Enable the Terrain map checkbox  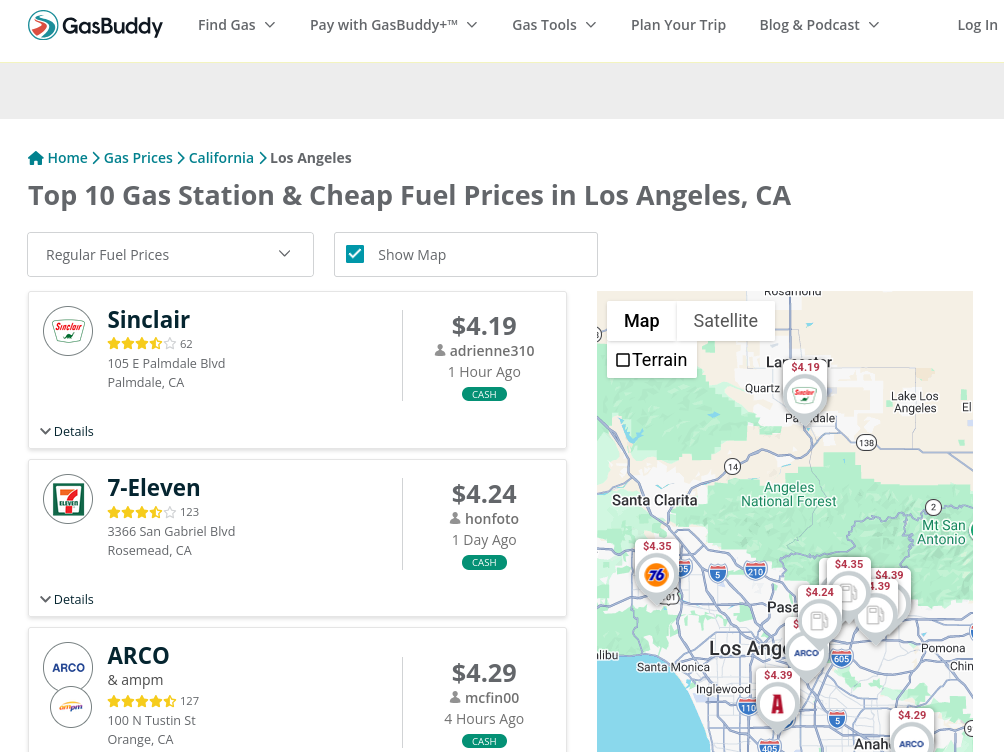(x=623, y=360)
